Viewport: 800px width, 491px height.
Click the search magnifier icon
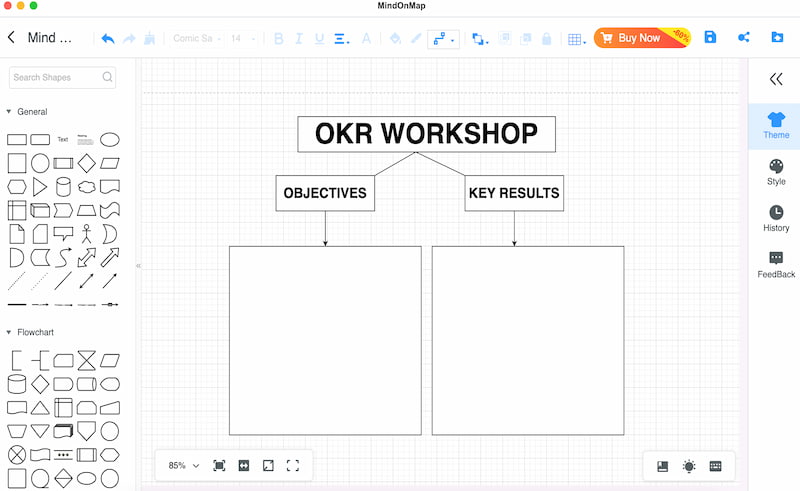coord(107,77)
